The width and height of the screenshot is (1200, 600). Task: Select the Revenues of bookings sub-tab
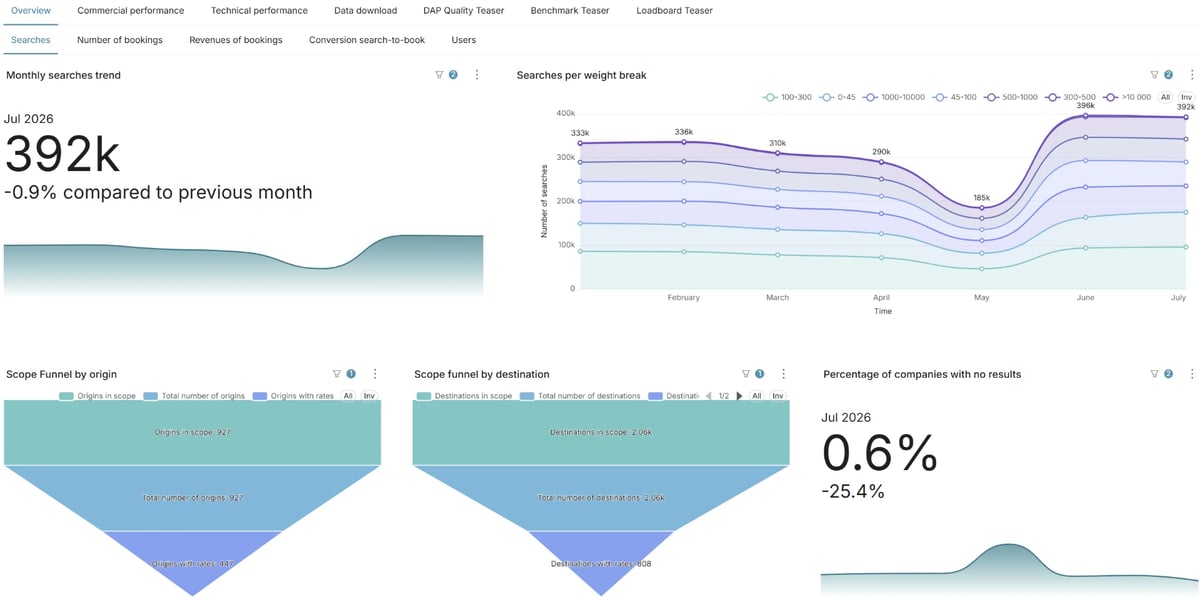pos(236,40)
